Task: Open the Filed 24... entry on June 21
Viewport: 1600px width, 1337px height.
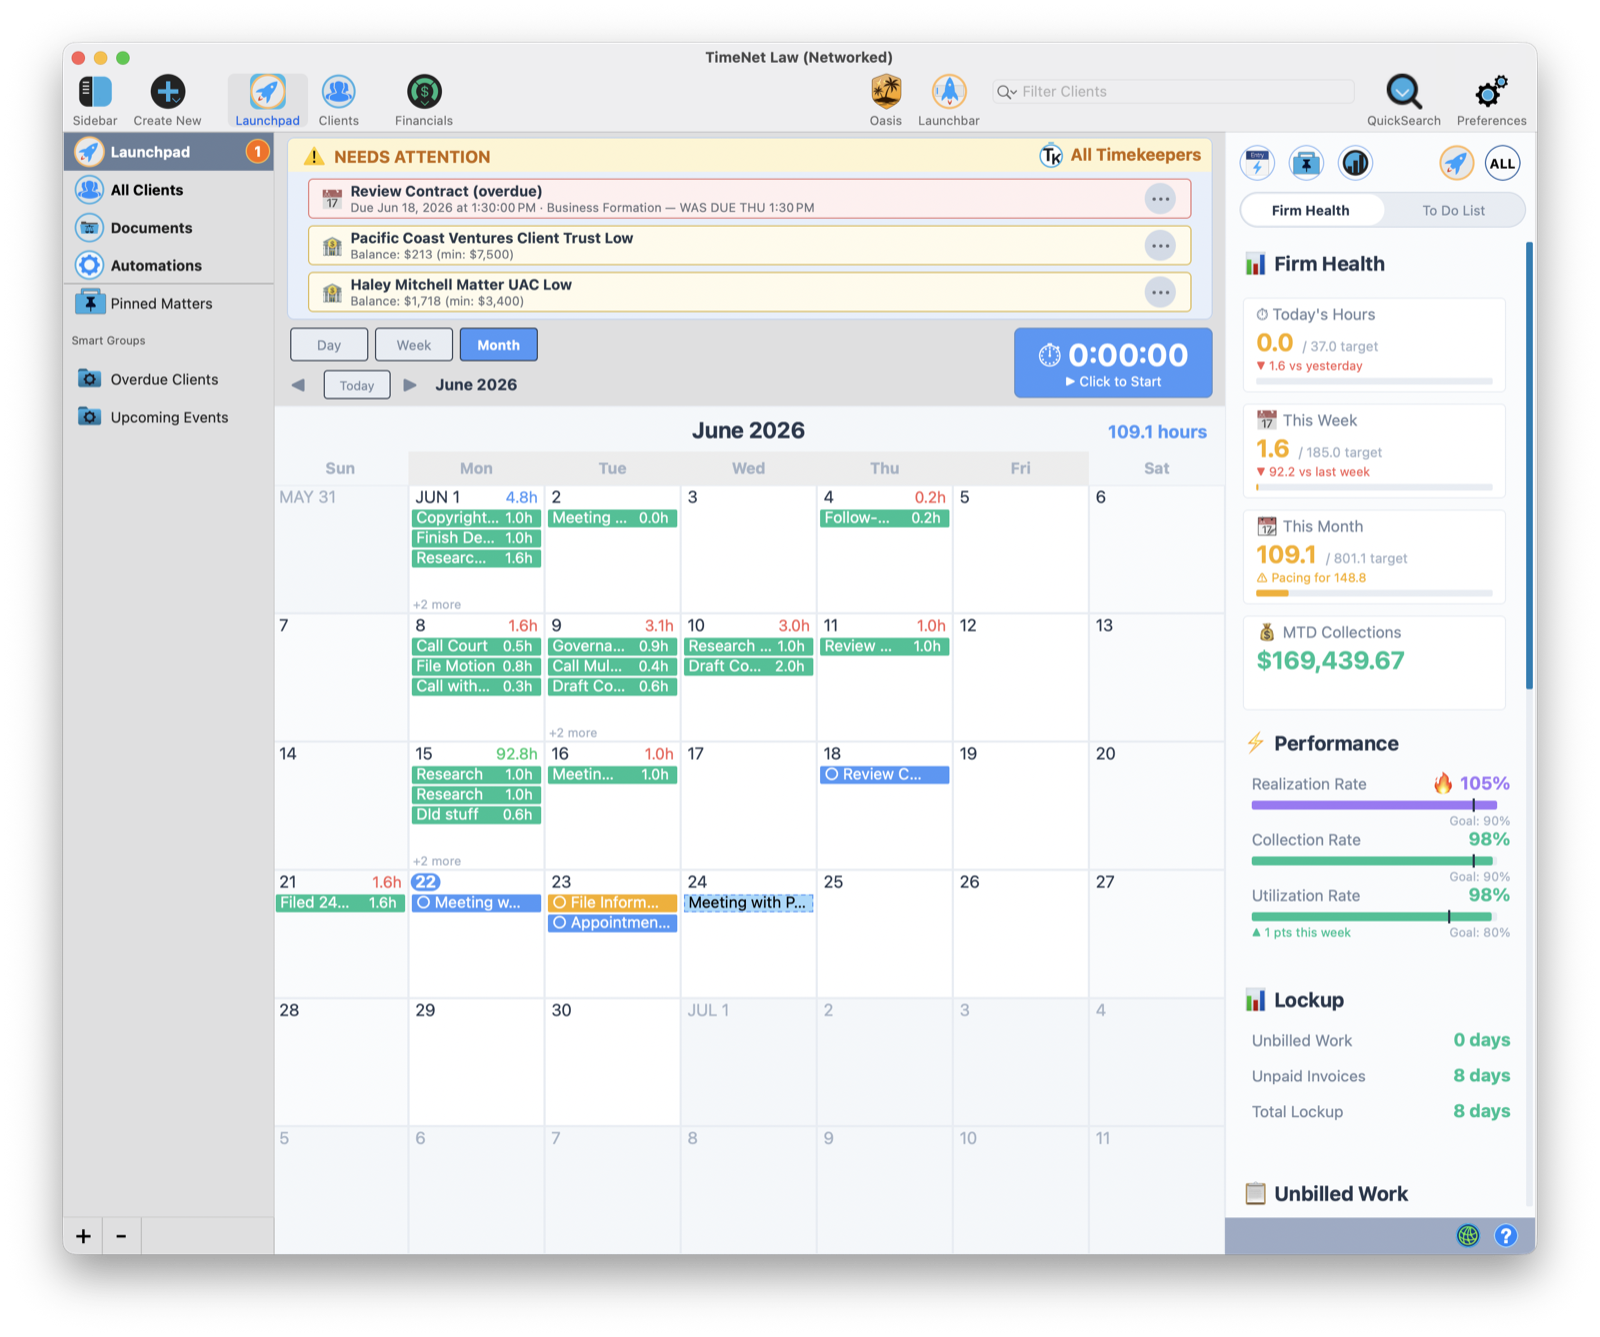Action: (340, 903)
